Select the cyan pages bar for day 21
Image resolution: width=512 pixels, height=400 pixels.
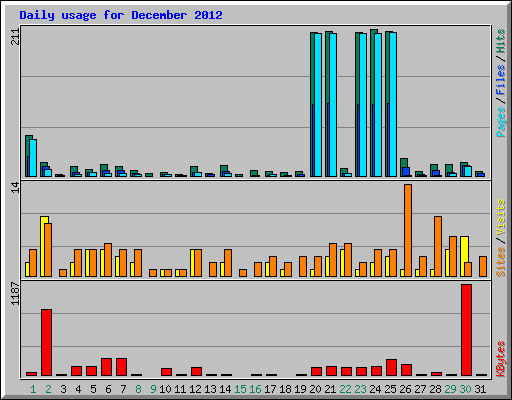pyautogui.click(x=333, y=105)
